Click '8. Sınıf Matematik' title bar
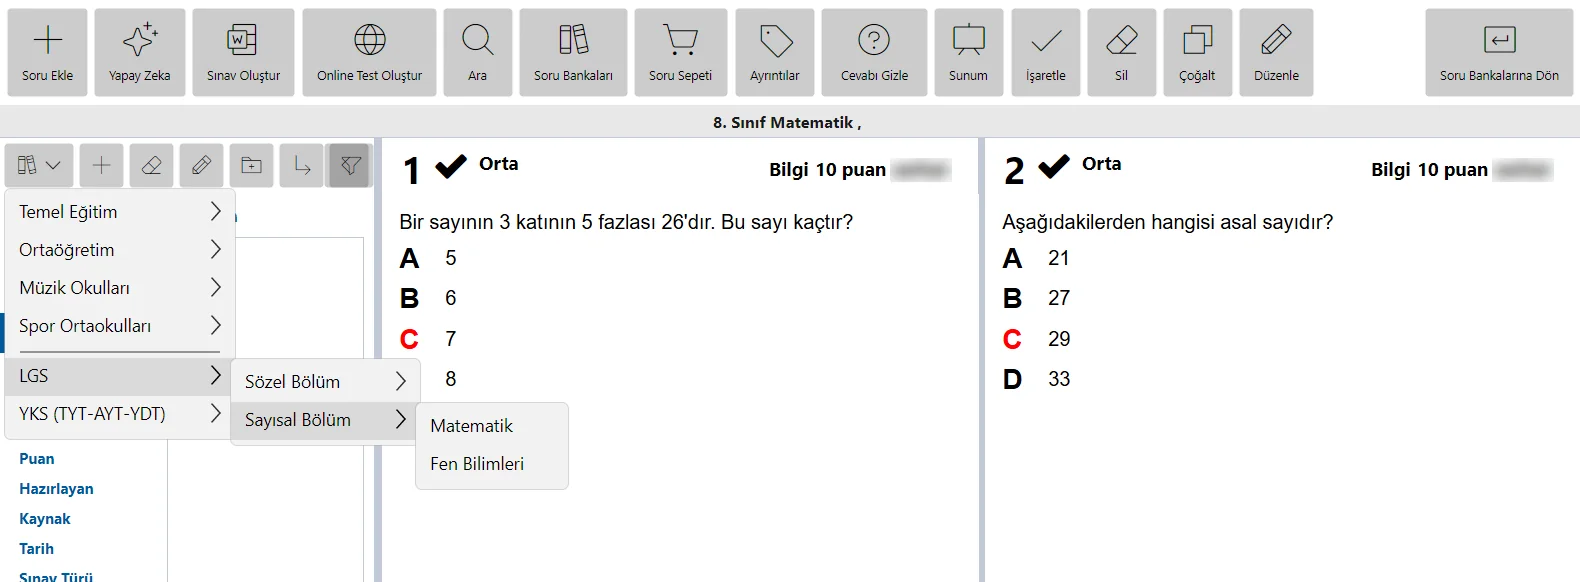This screenshot has width=1580, height=582. click(x=786, y=122)
